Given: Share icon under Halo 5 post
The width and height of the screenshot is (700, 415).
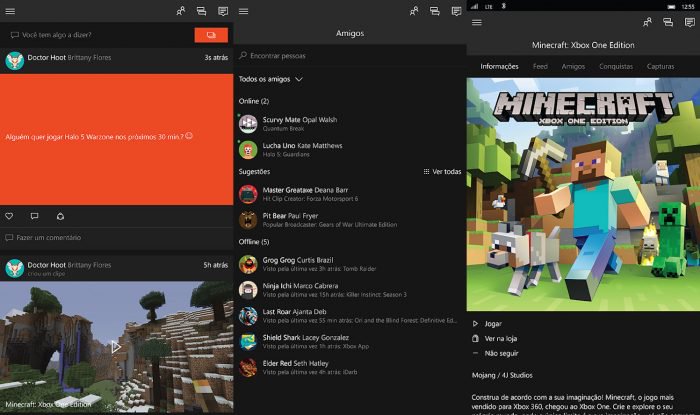Looking at the screenshot, I should 60,216.
